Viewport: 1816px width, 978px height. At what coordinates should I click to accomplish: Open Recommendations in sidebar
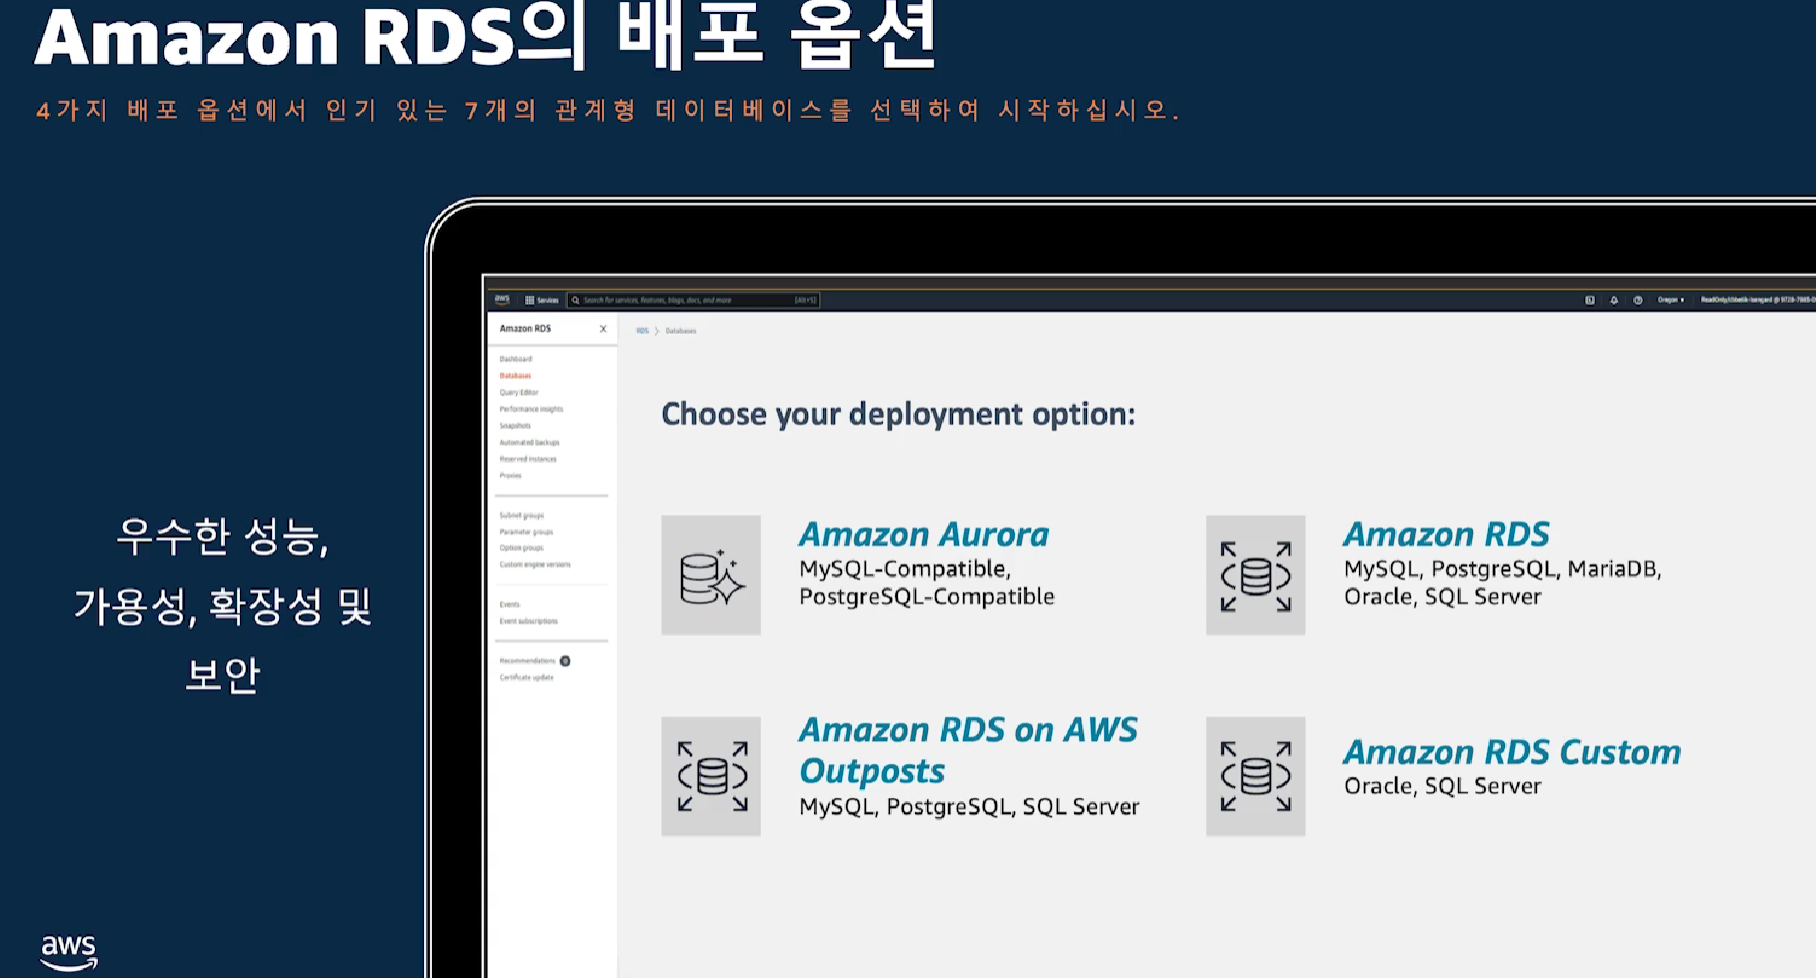coord(527,661)
